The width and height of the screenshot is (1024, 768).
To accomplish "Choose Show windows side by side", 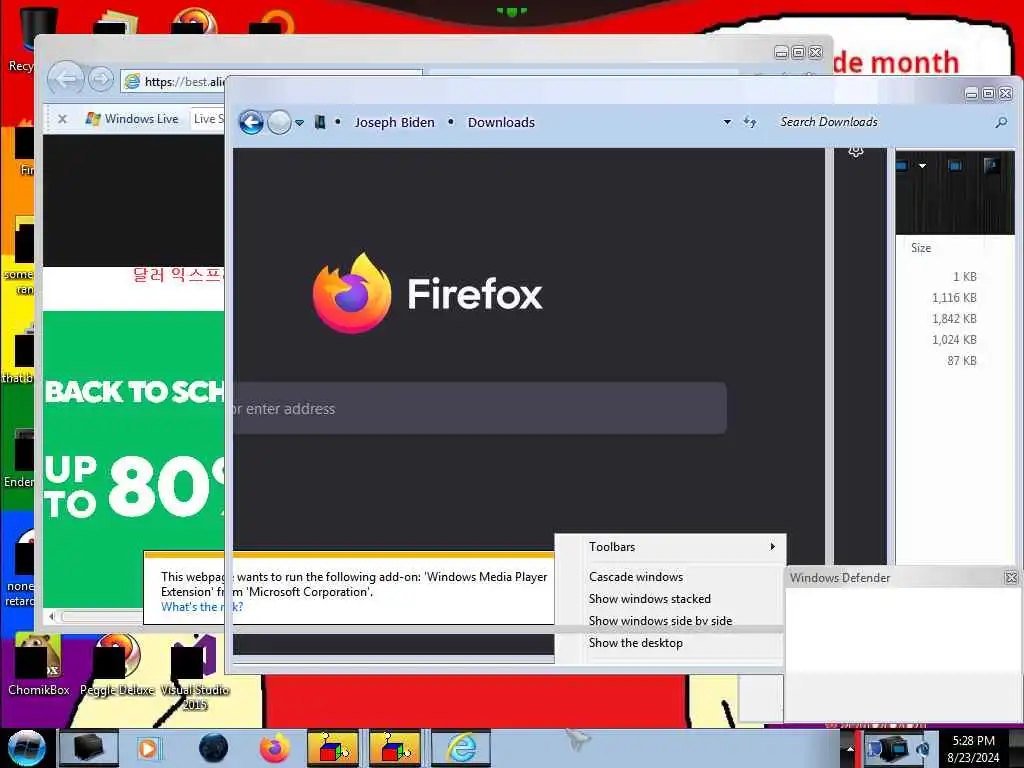I will (670, 621).
